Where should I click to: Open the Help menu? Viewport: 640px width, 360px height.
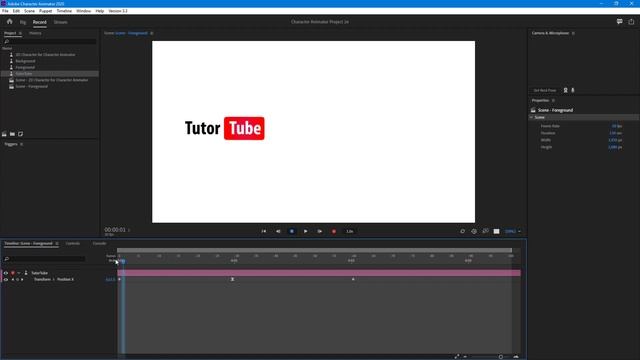coord(100,11)
